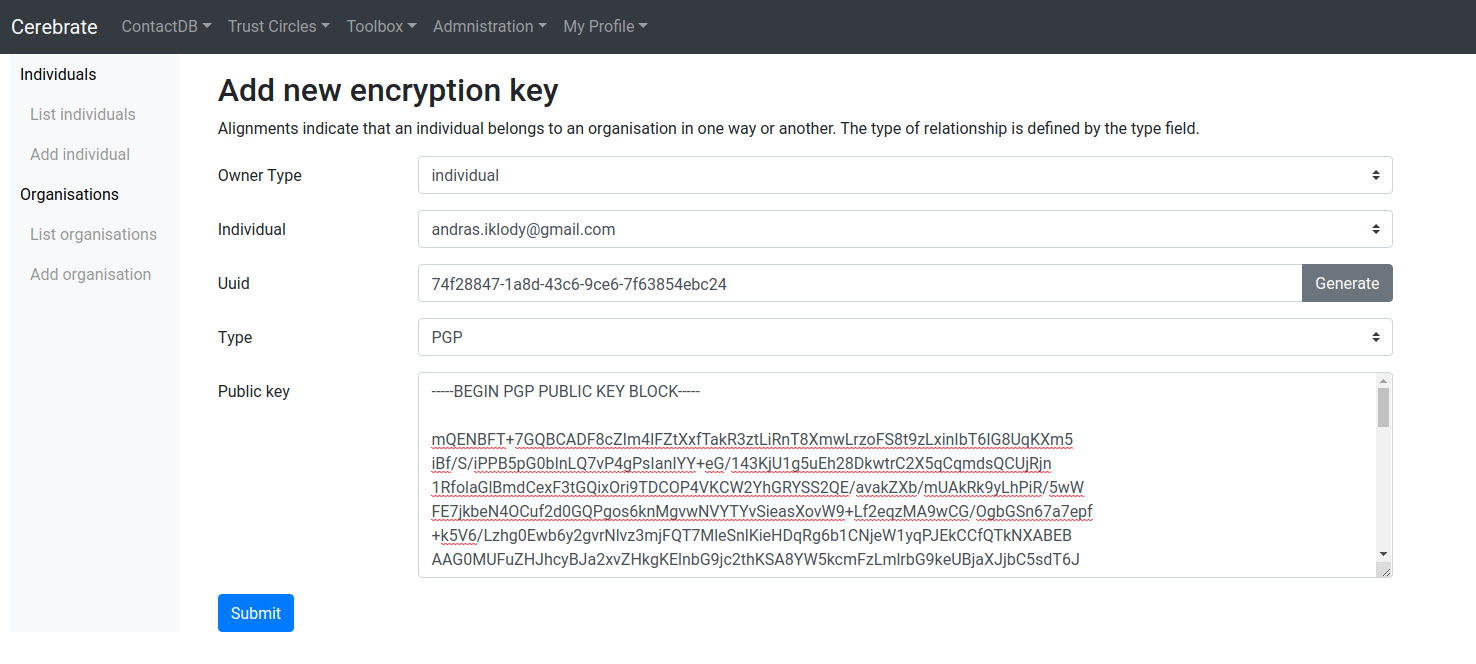
Task: Navigate to Add individual
Action: [79, 154]
